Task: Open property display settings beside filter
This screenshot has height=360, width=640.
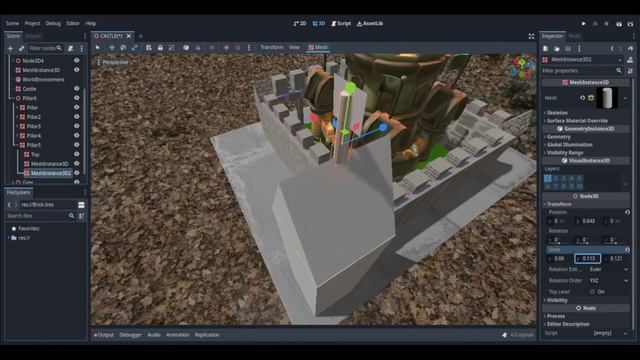Action: pyautogui.click(x=630, y=71)
